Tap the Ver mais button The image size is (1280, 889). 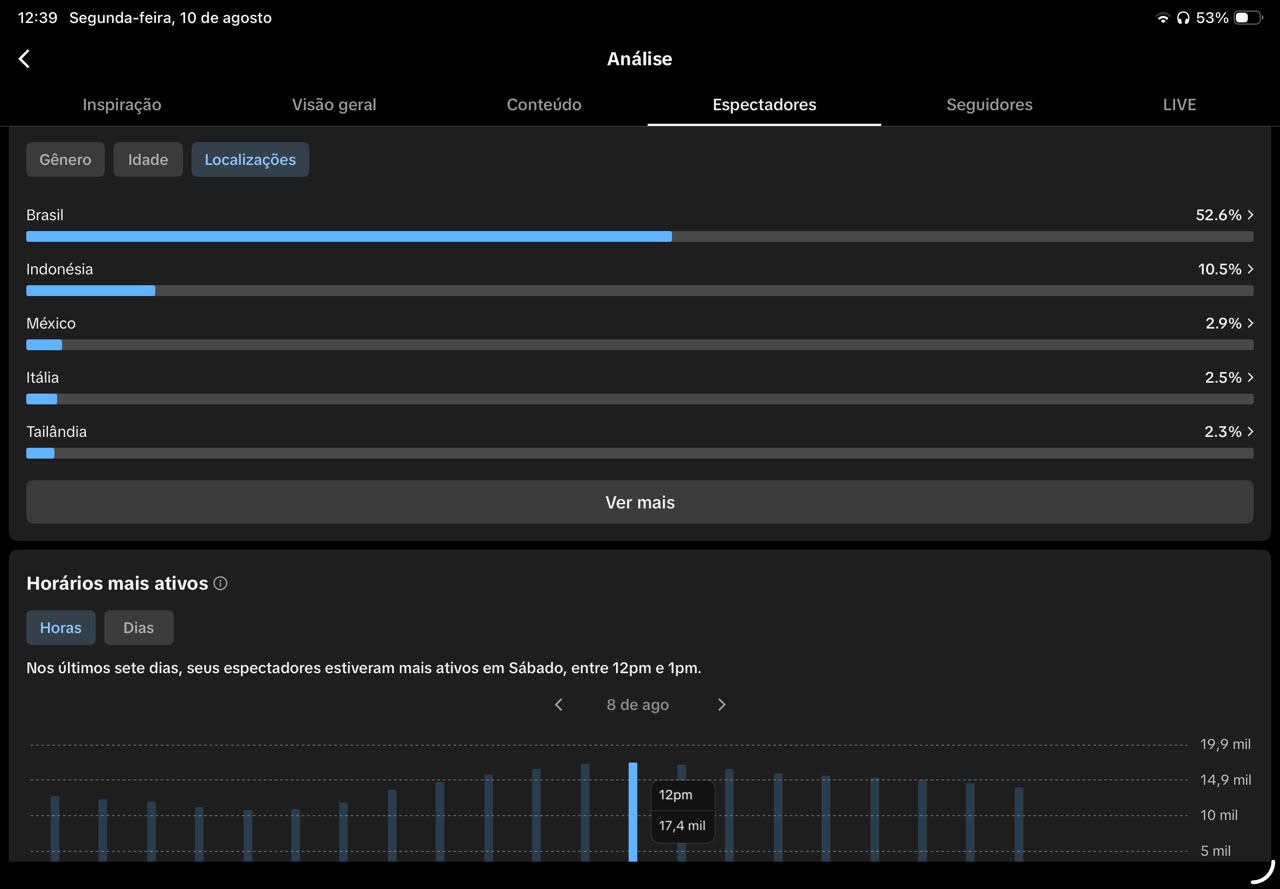tap(640, 502)
